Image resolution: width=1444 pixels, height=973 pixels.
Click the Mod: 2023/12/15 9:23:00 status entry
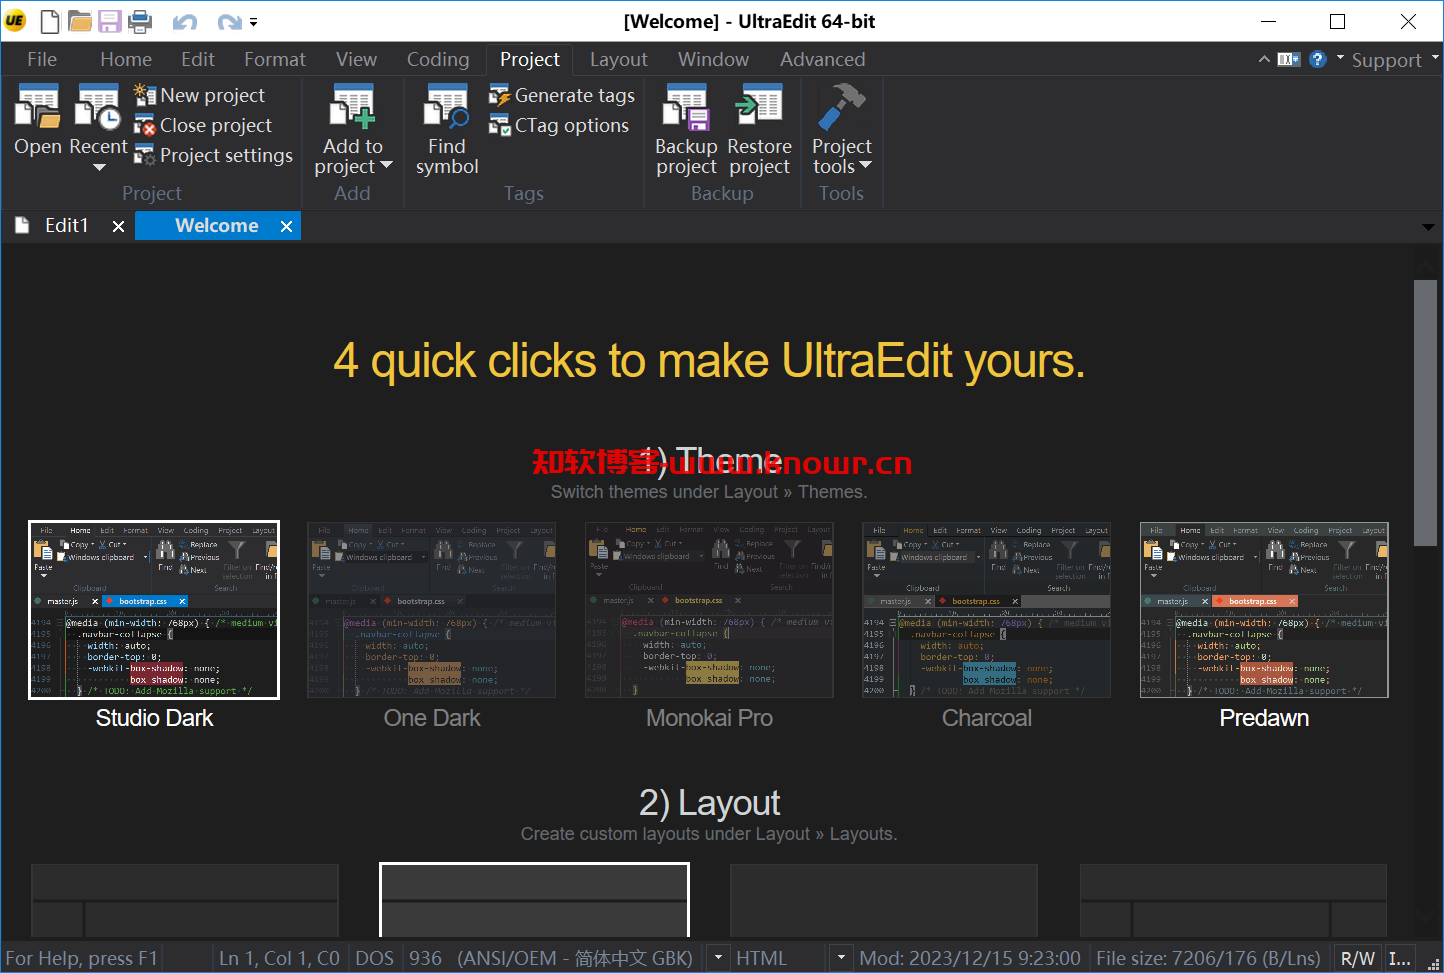tap(970, 958)
